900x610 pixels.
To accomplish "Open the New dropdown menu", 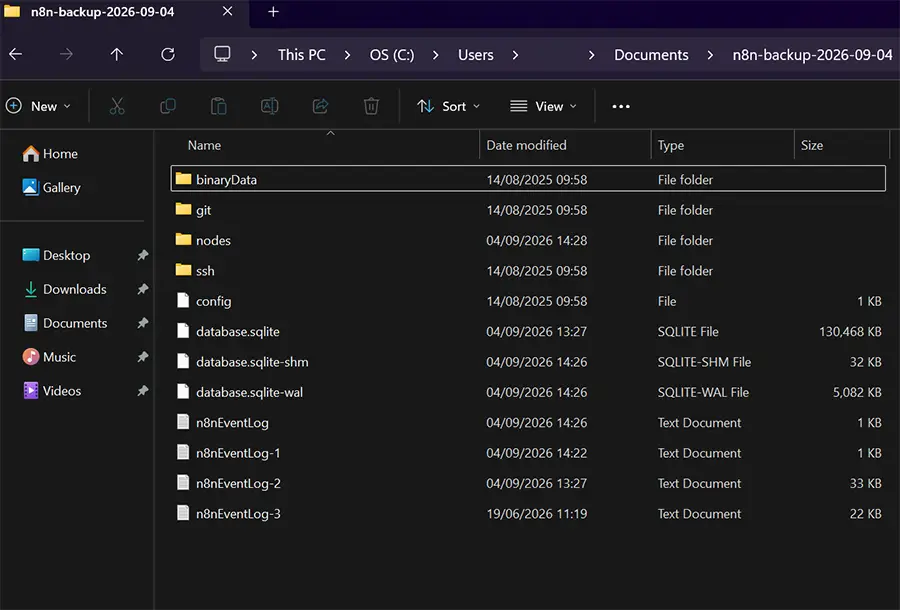I will (x=38, y=106).
